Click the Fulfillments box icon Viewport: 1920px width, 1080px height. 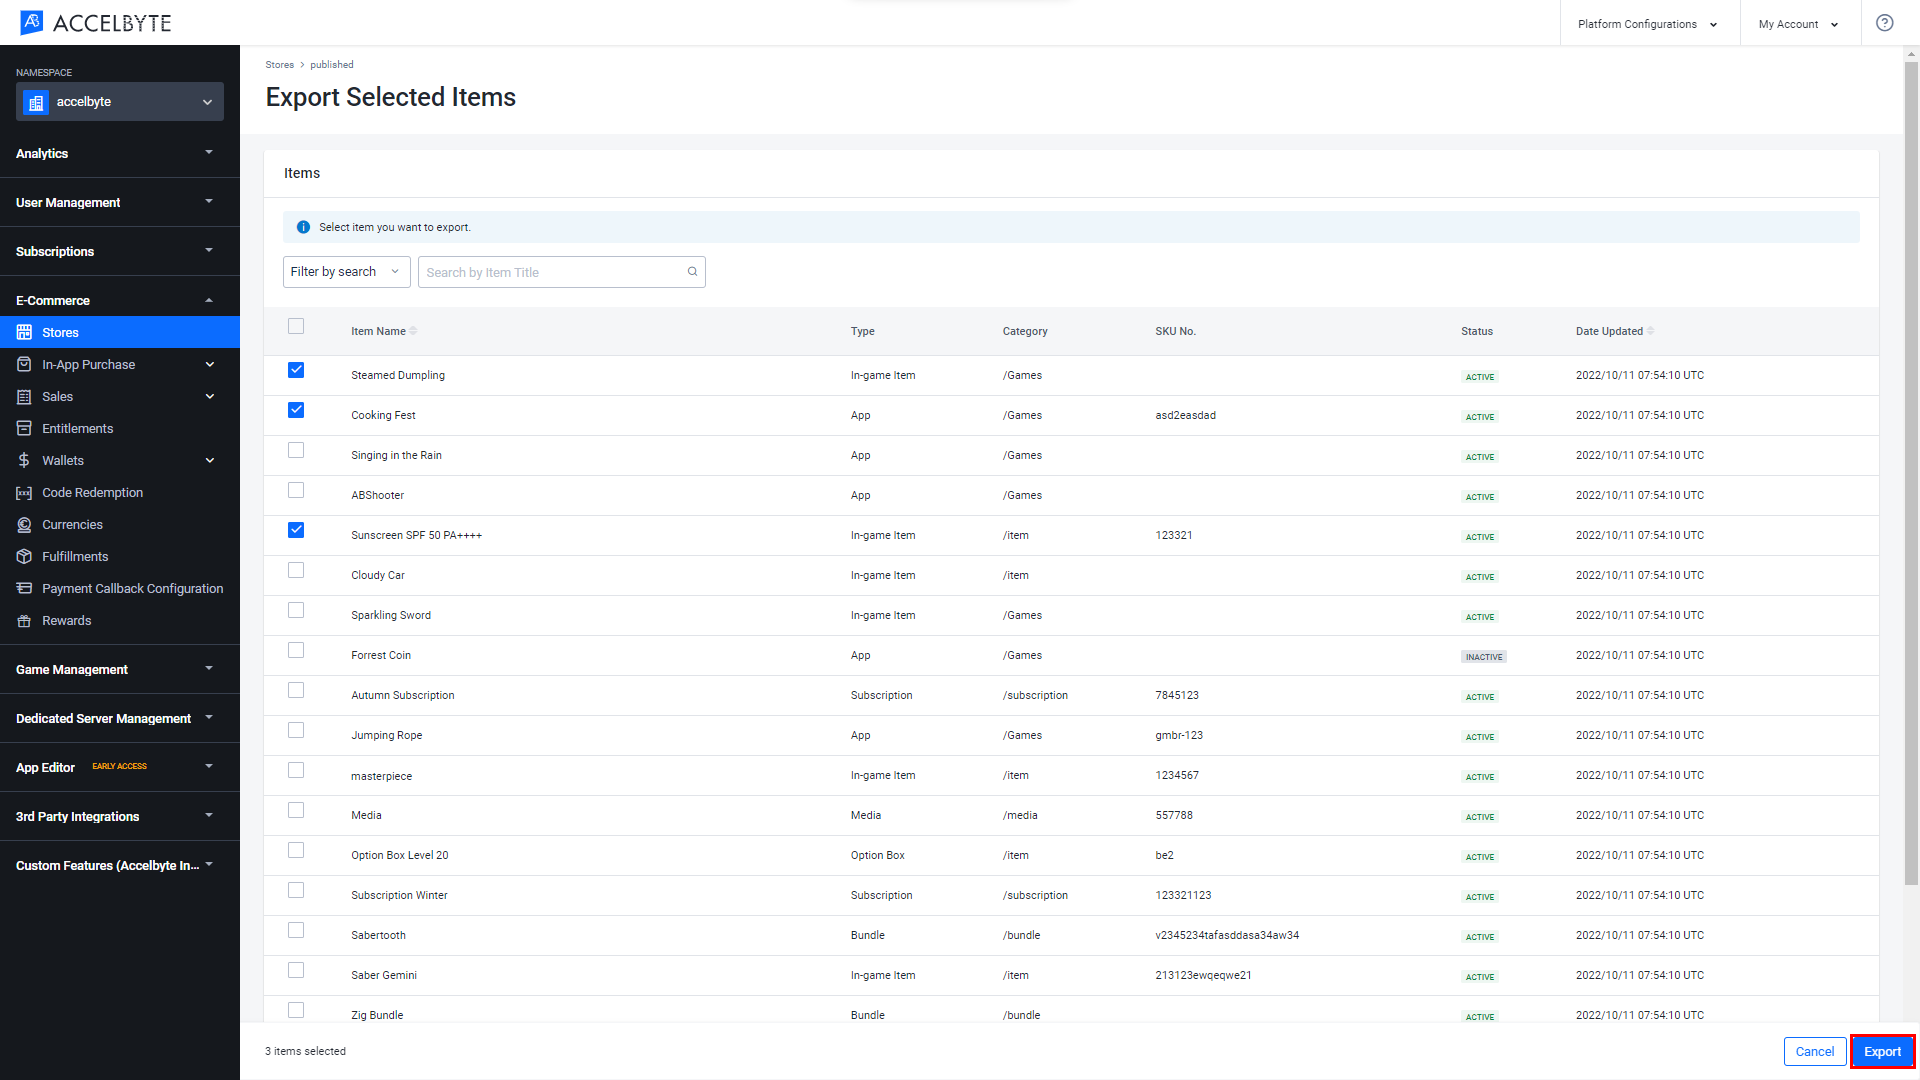24,556
